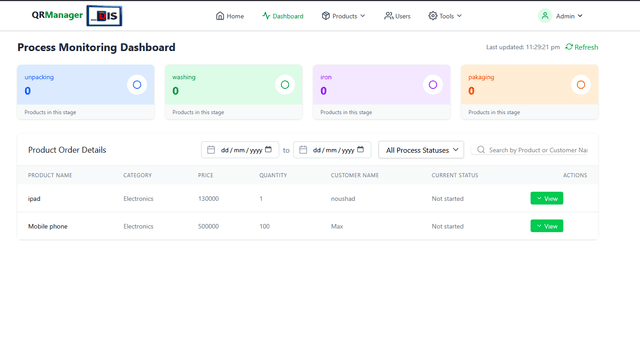Viewport: 640px width, 364px height.
Task: Select the pakaging stage card
Action: click(529, 92)
